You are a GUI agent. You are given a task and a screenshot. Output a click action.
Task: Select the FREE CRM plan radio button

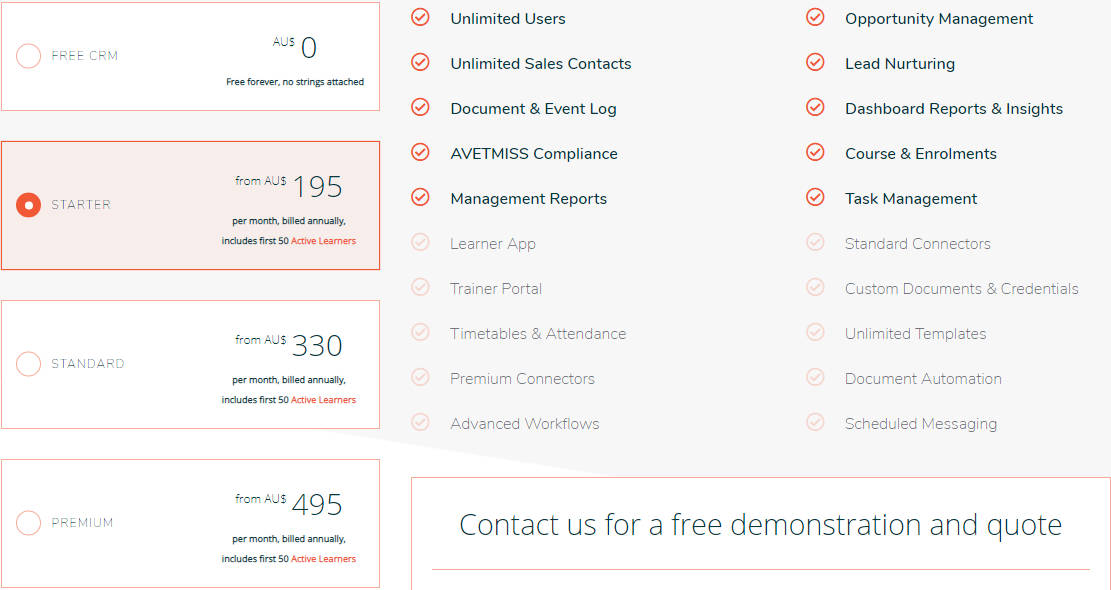[28, 56]
